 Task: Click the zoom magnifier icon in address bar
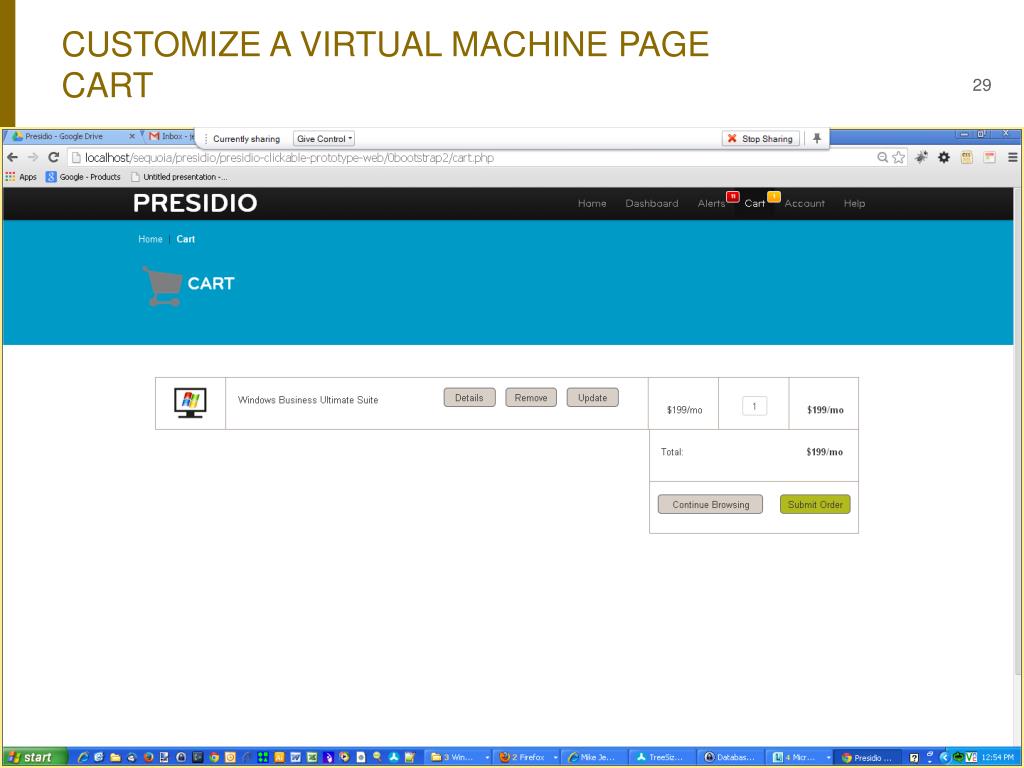882,157
